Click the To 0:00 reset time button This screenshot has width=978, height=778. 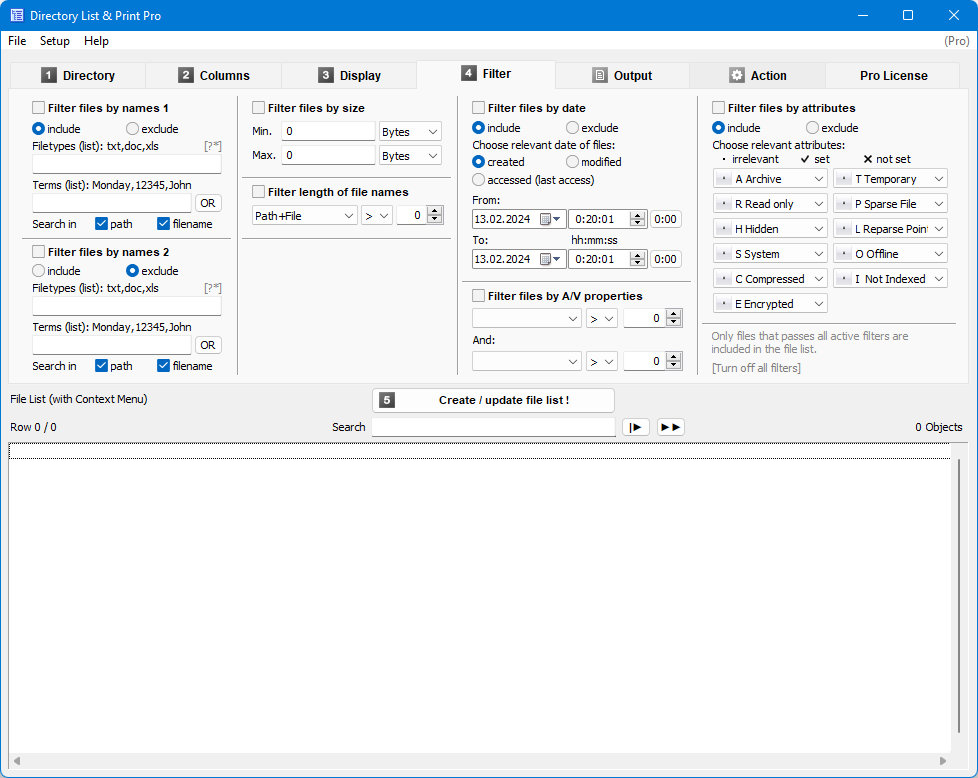point(666,259)
